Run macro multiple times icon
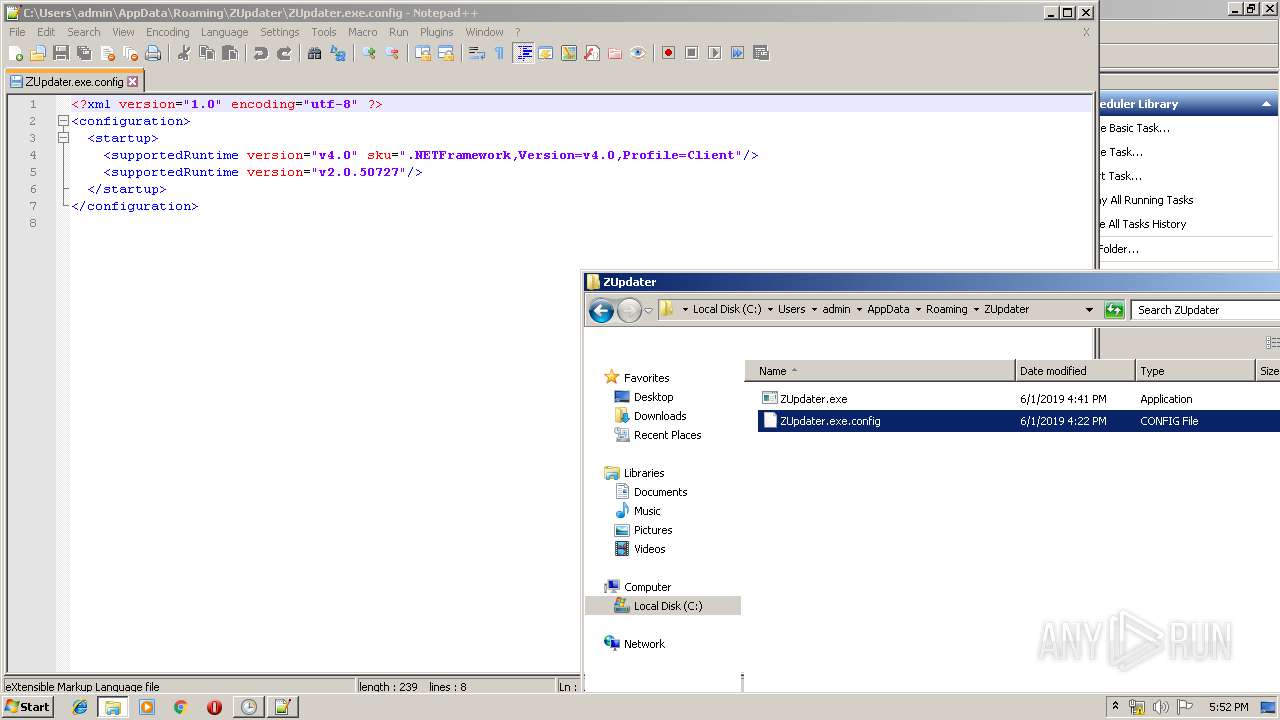 pos(737,53)
